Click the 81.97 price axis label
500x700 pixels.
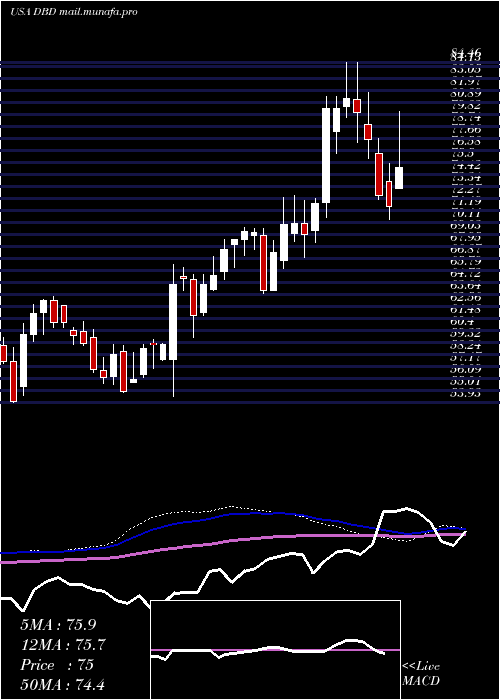tap(466, 82)
